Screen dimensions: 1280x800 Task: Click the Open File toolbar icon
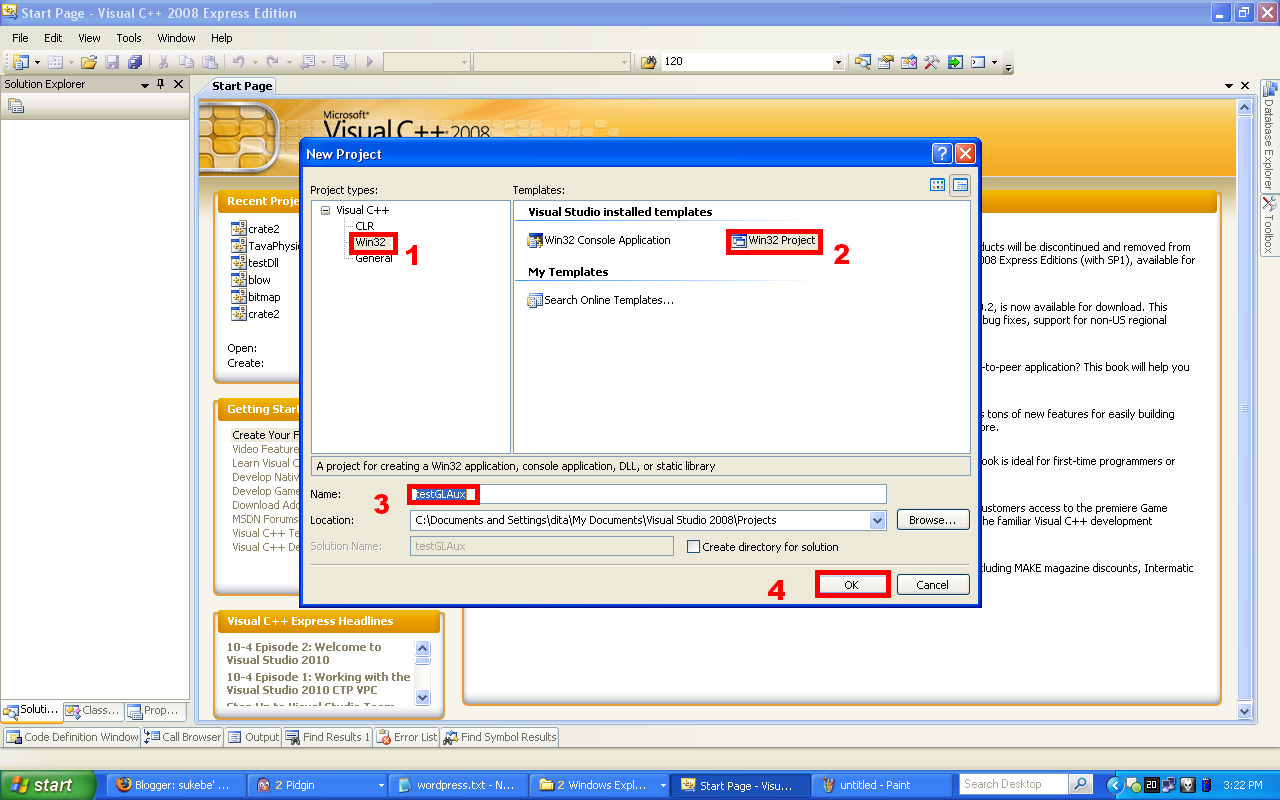89,62
